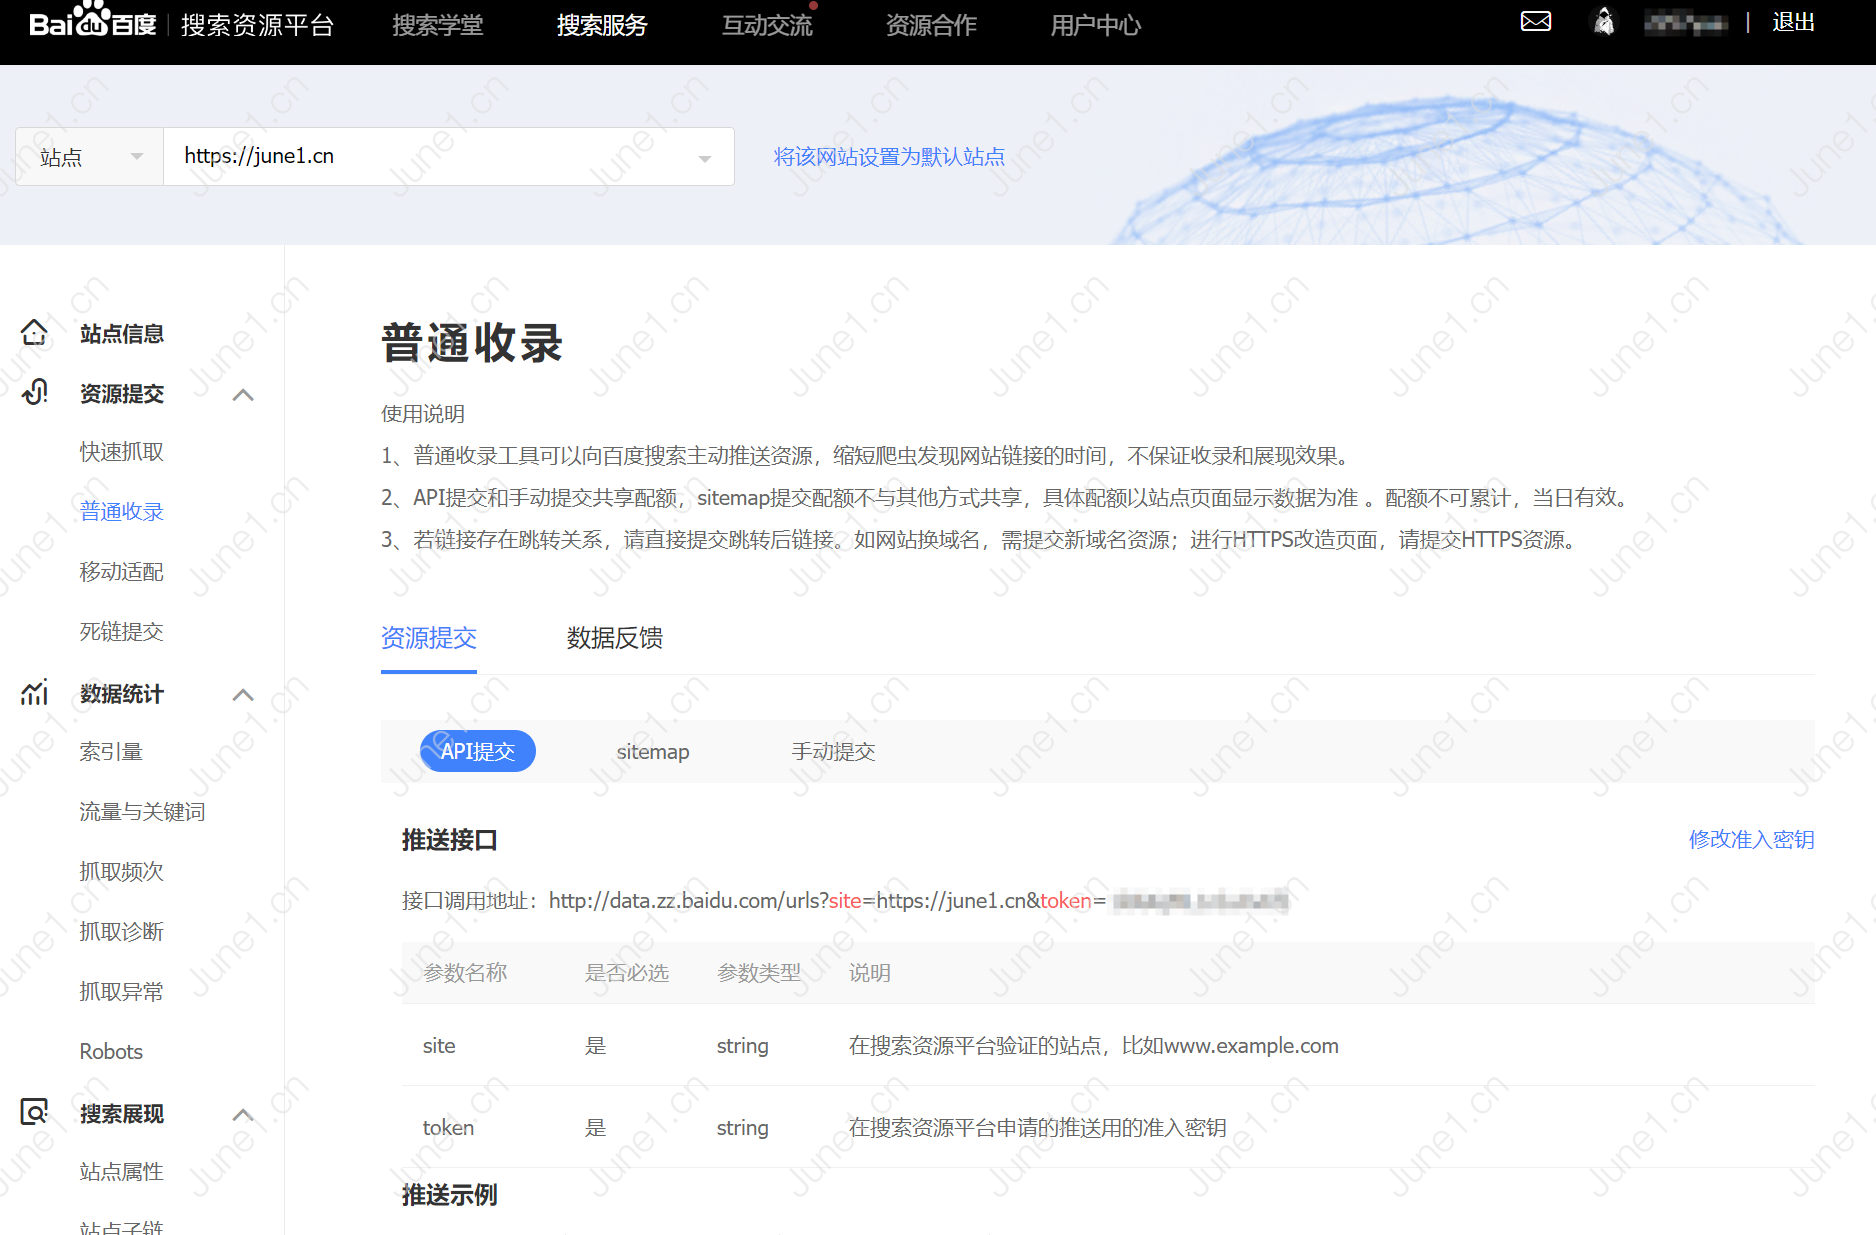
Task: Open 搜索学堂 in top navigation
Action: (438, 25)
